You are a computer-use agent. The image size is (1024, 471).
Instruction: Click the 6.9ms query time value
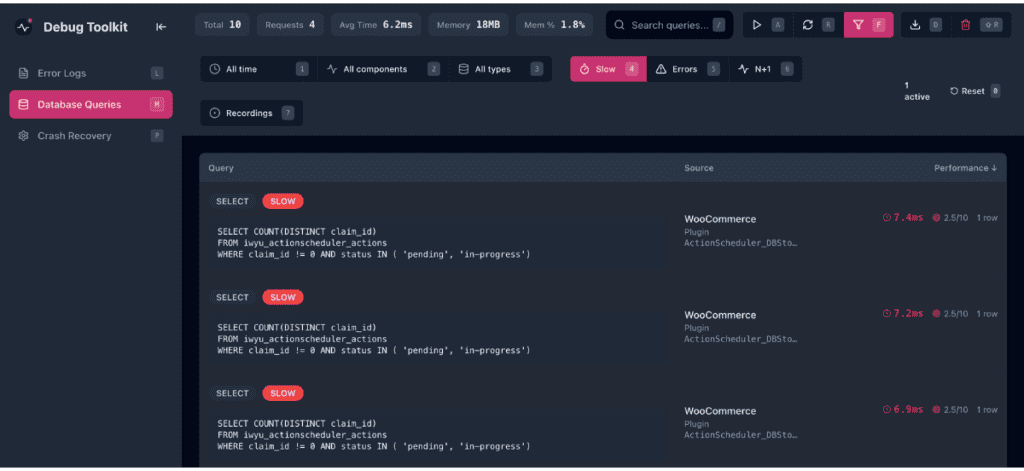(x=908, y=410)
